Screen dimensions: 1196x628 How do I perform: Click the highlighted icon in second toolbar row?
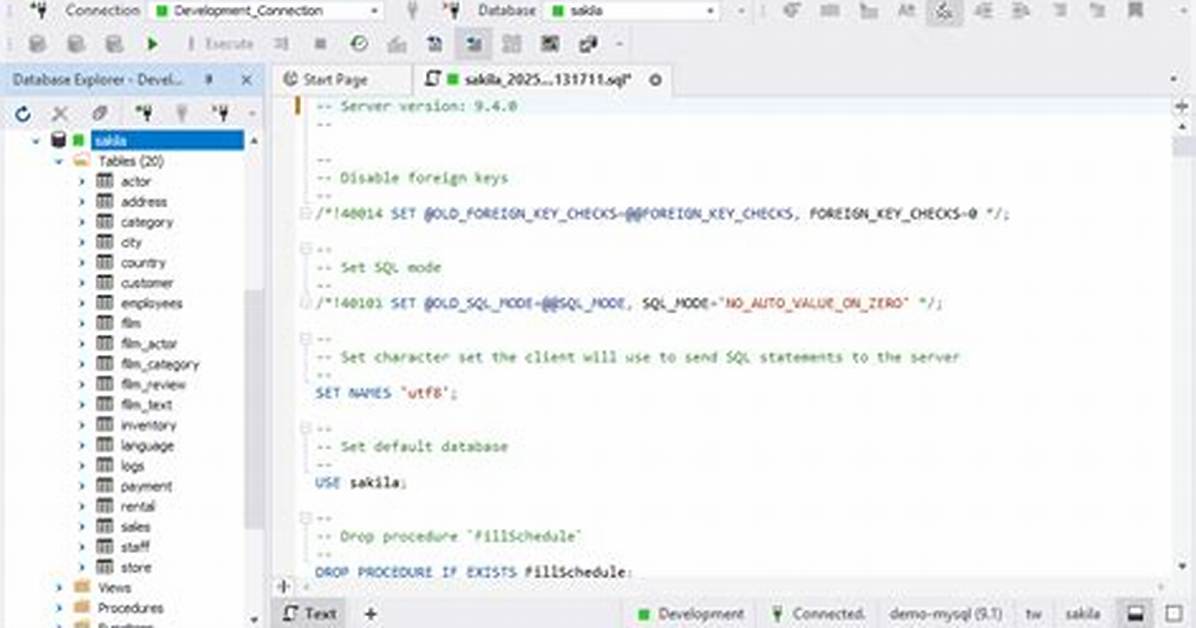[x=474, y=44]
